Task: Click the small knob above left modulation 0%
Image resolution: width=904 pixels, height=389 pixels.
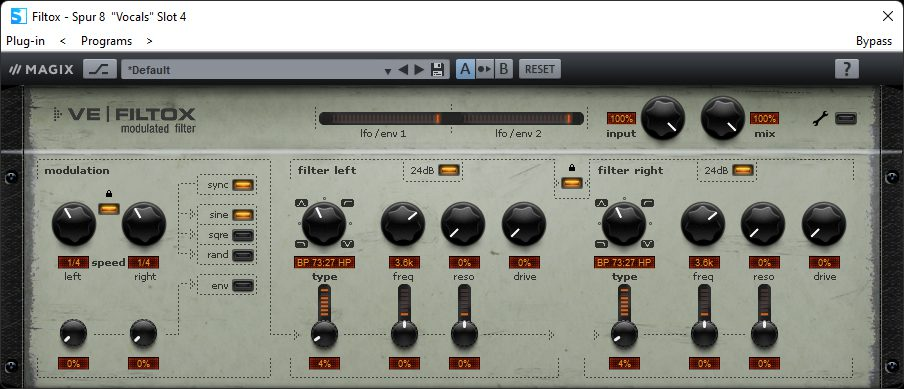Action: (73, 334)
